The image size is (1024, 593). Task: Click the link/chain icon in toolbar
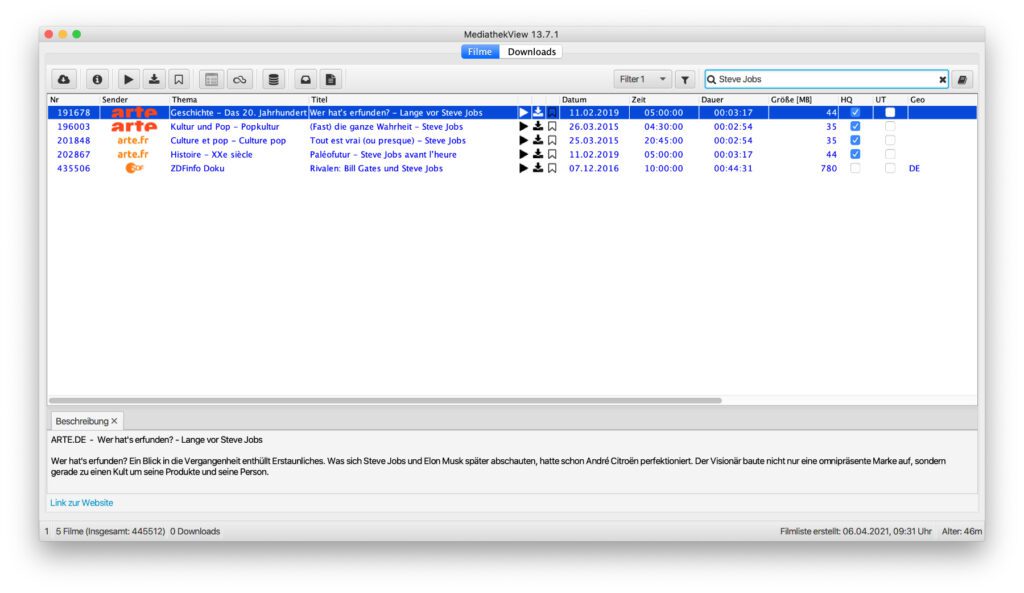239,79
